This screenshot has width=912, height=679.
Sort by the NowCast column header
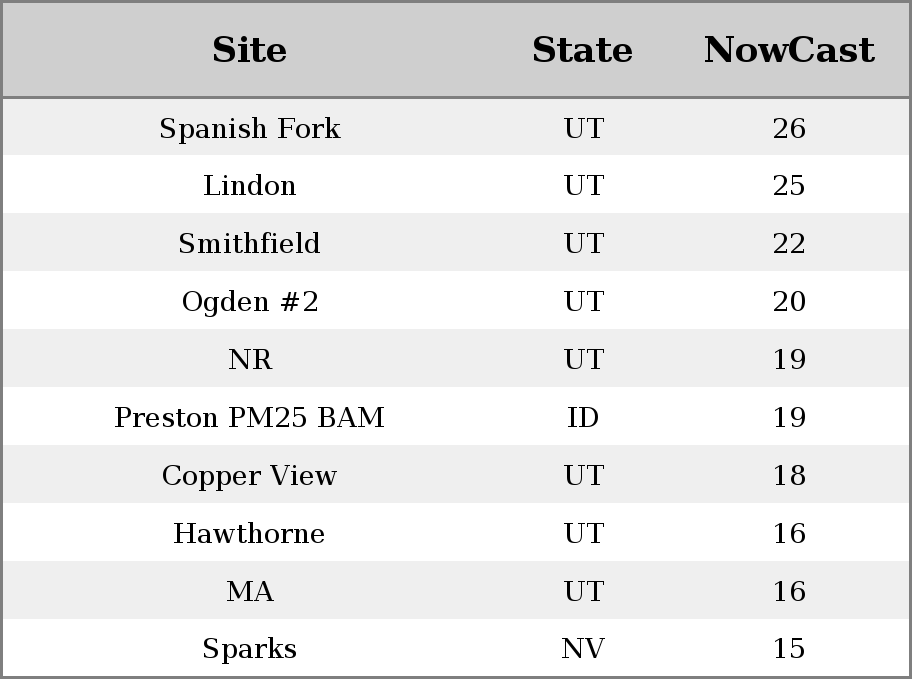(789, 50)
